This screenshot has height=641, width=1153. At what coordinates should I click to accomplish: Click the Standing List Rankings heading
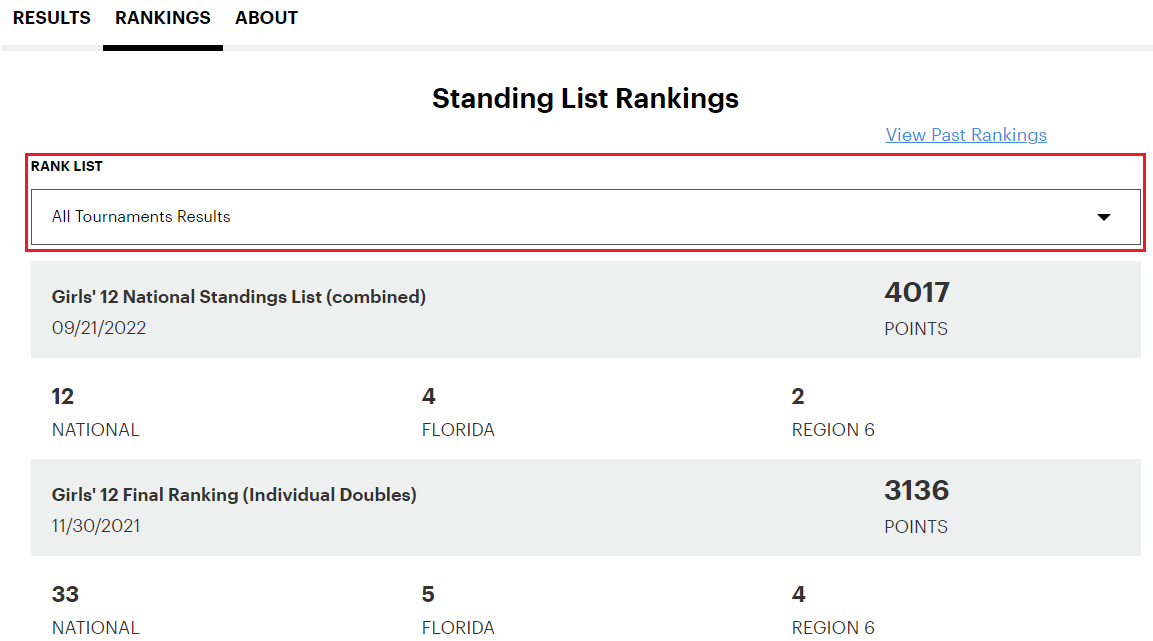(585, 99)
